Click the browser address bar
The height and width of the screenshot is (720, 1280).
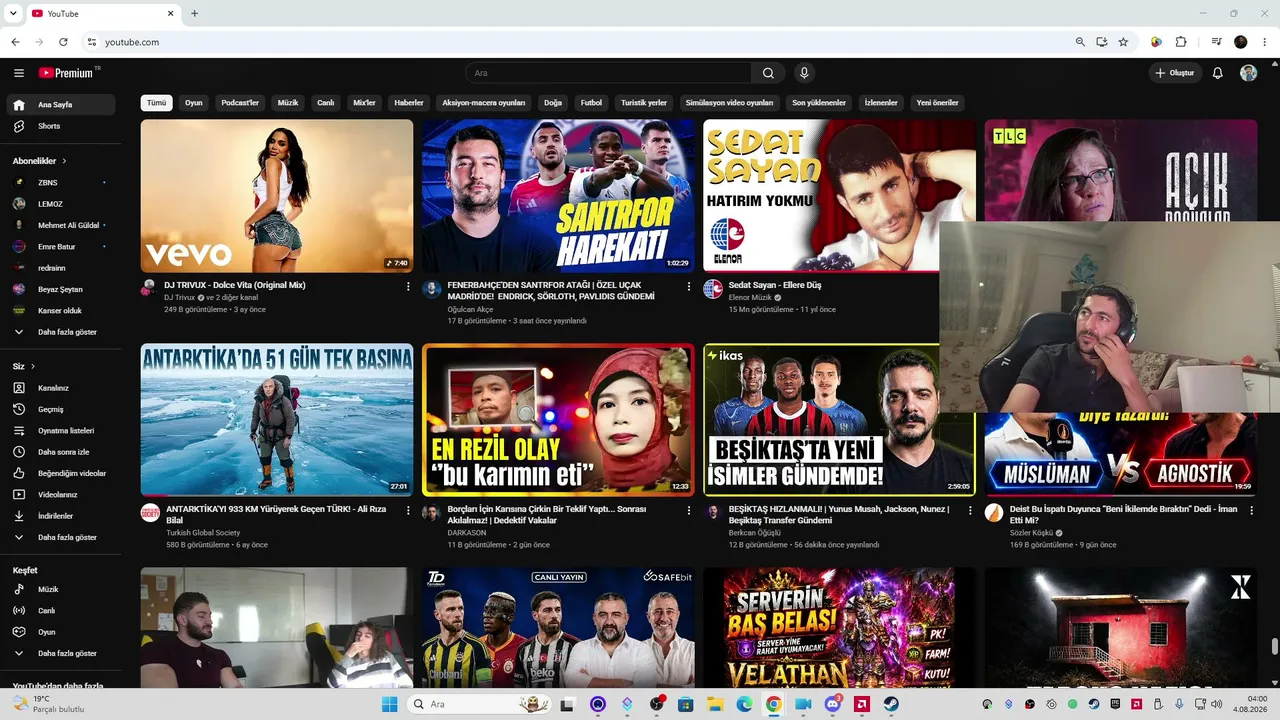[575, 42]
